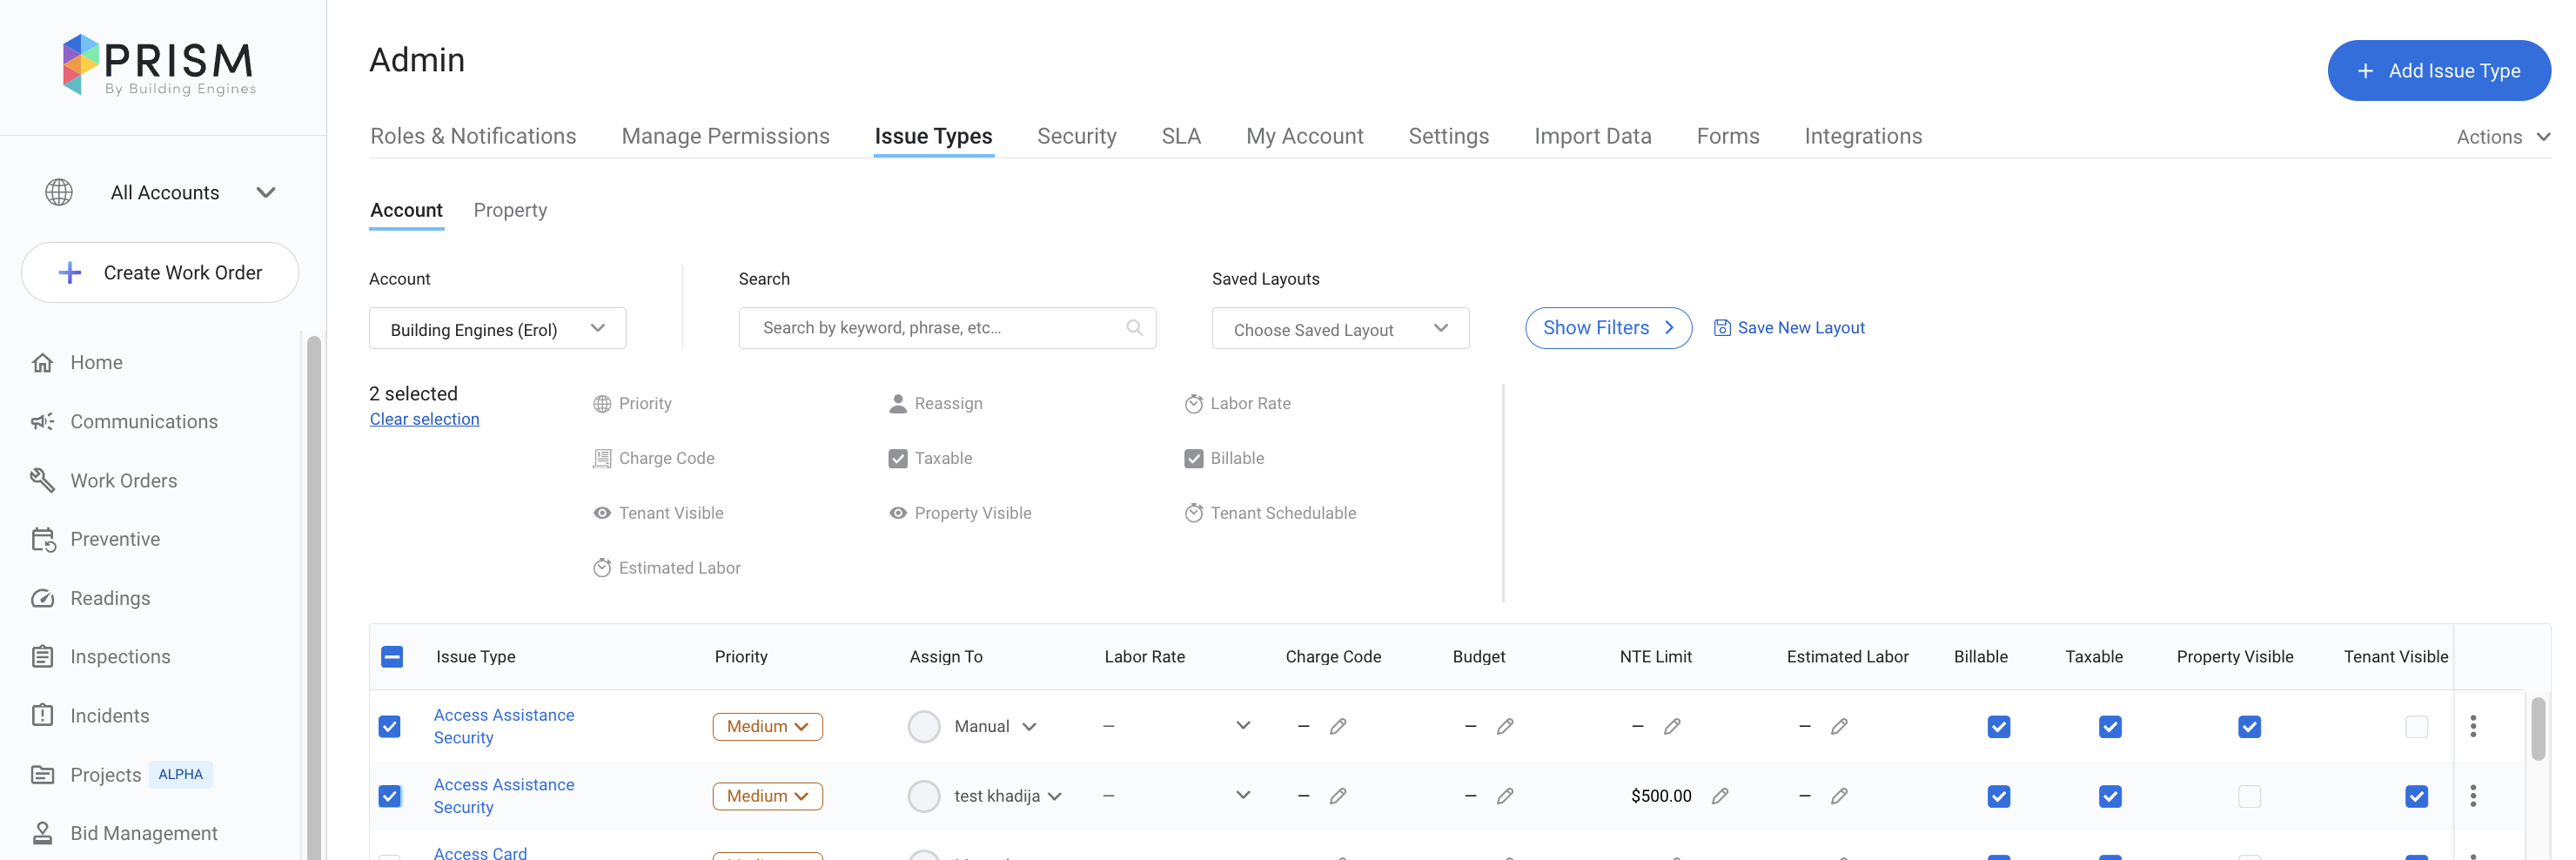Open the Security admin tab
The width and height of the screenshot is (2576, 860).
tap(1076, 136)
